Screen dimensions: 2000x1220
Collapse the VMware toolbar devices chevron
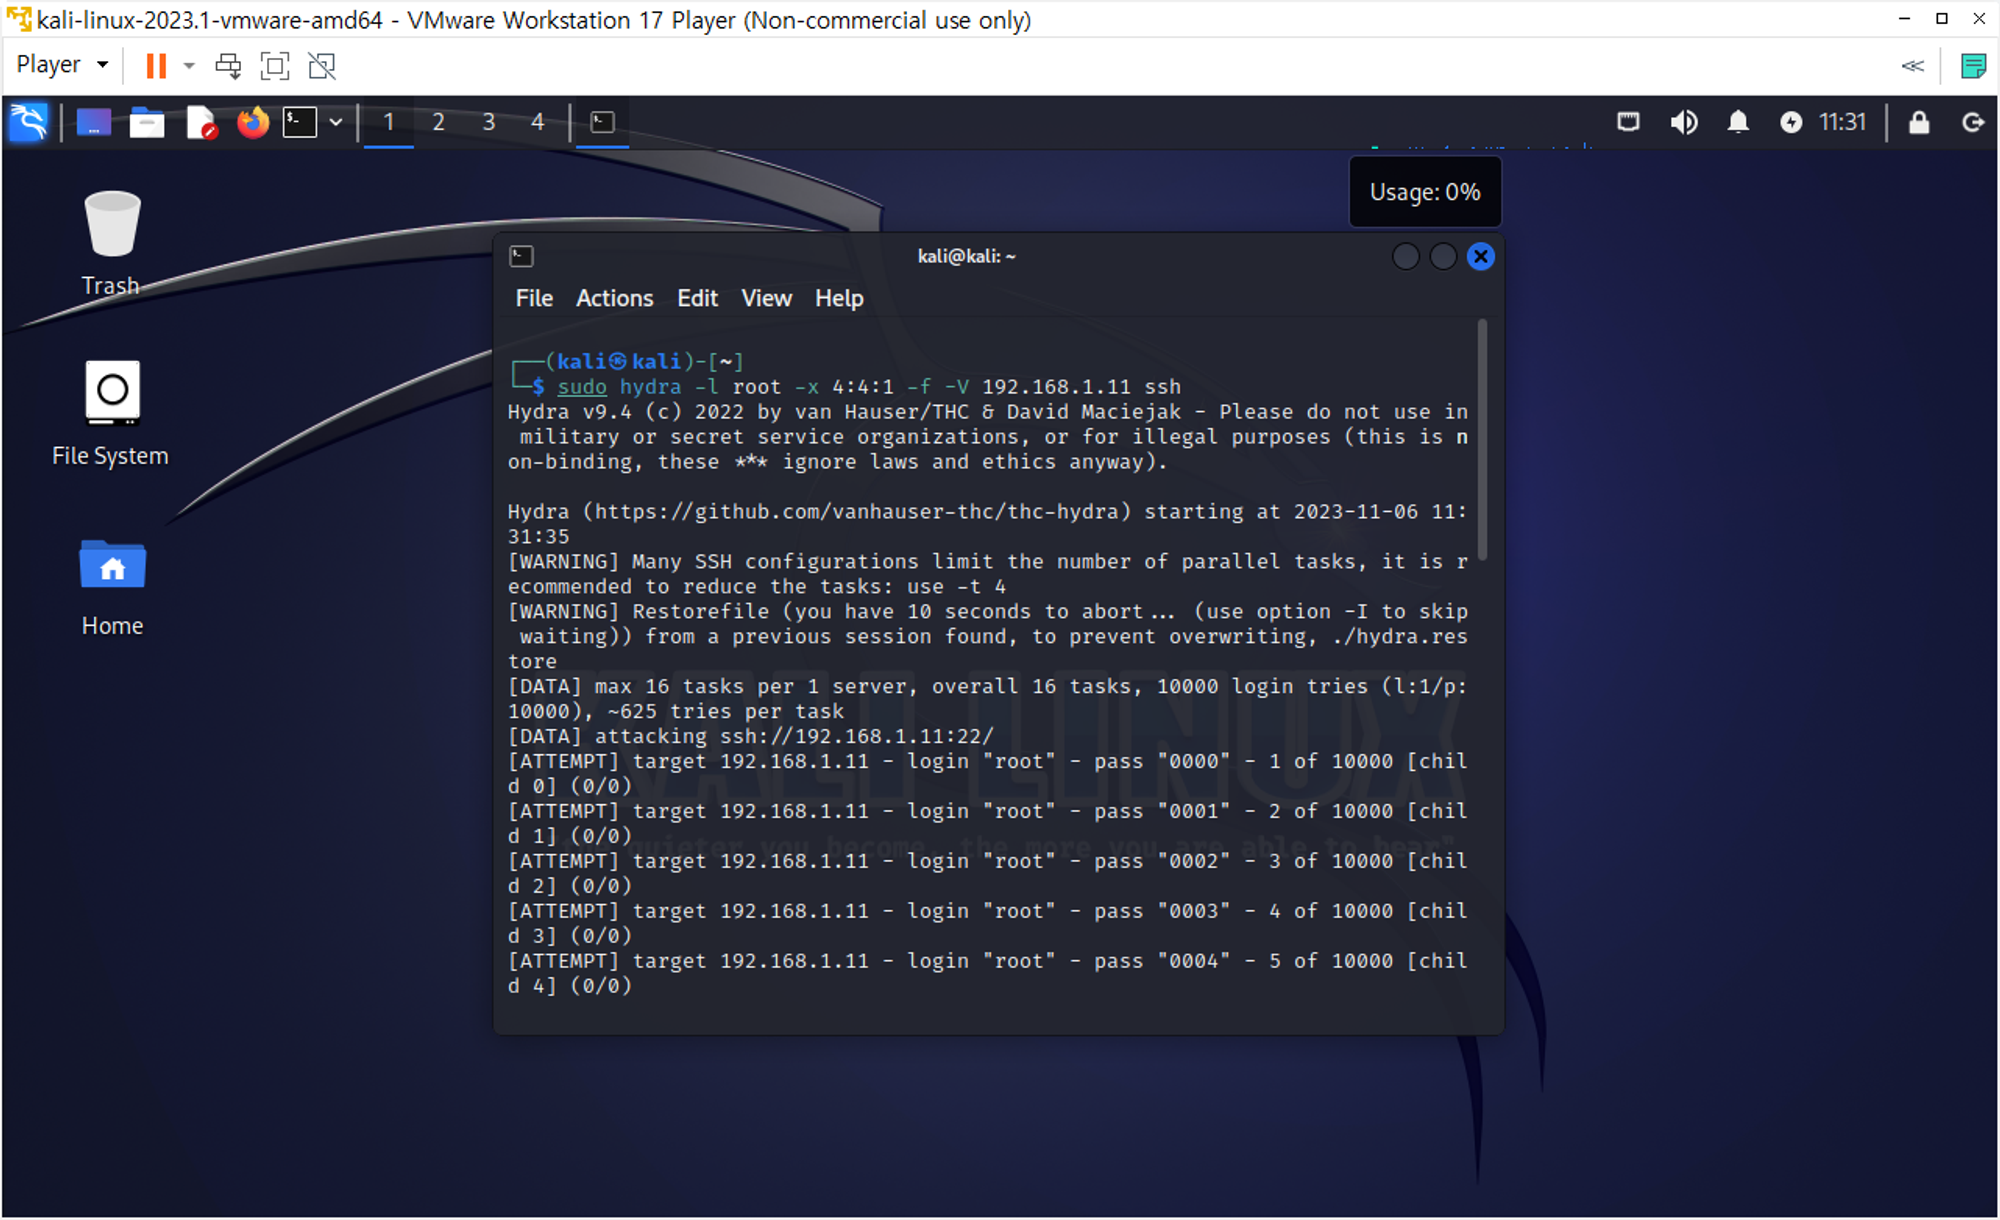(x=1913, y=66)
